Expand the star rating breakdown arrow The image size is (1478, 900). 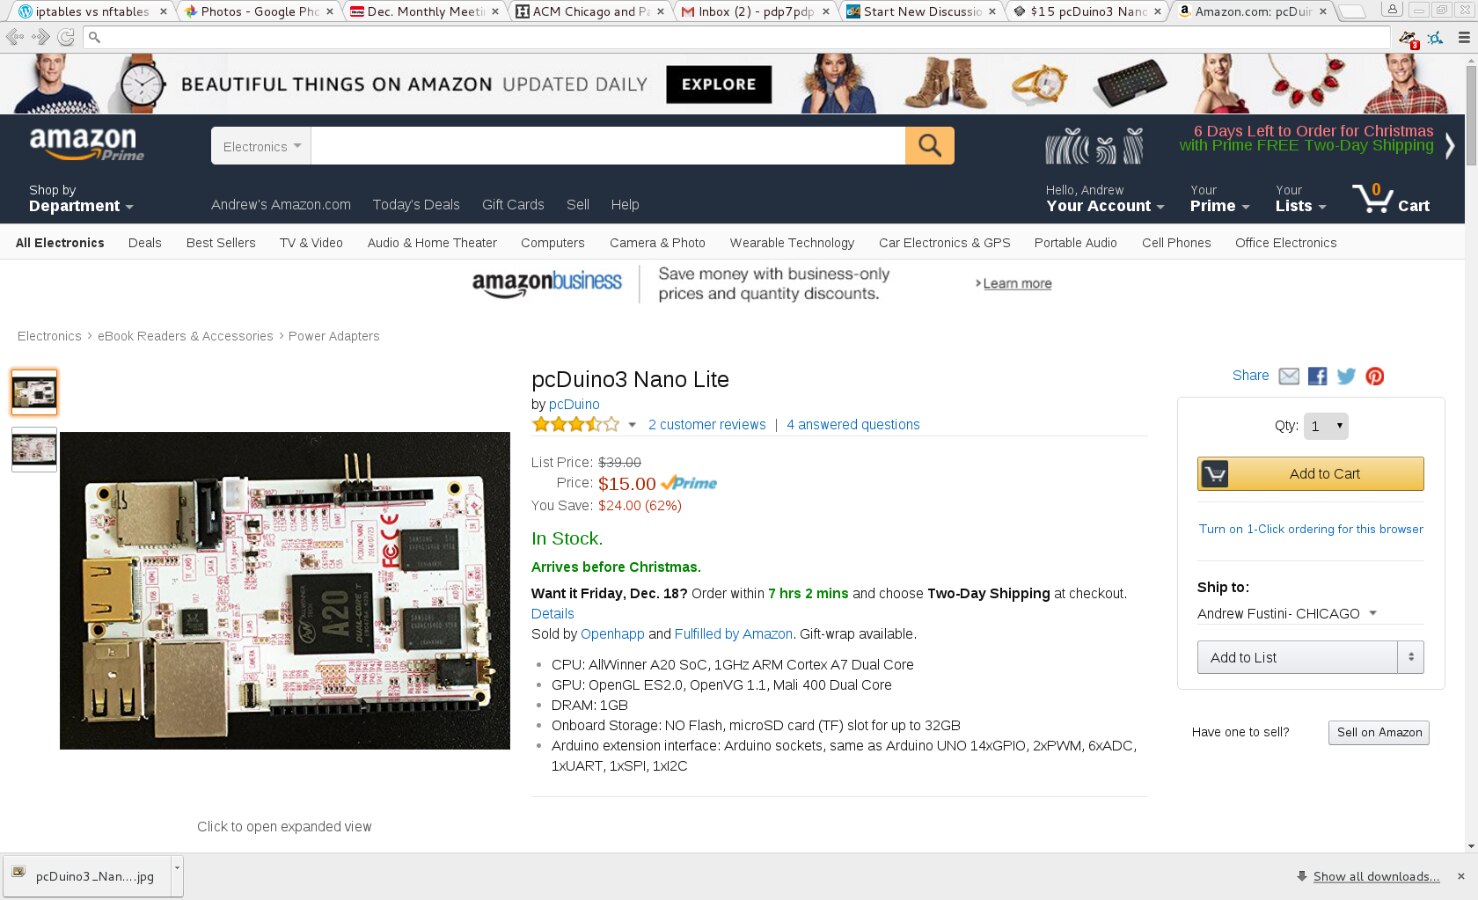pos(632,425)
